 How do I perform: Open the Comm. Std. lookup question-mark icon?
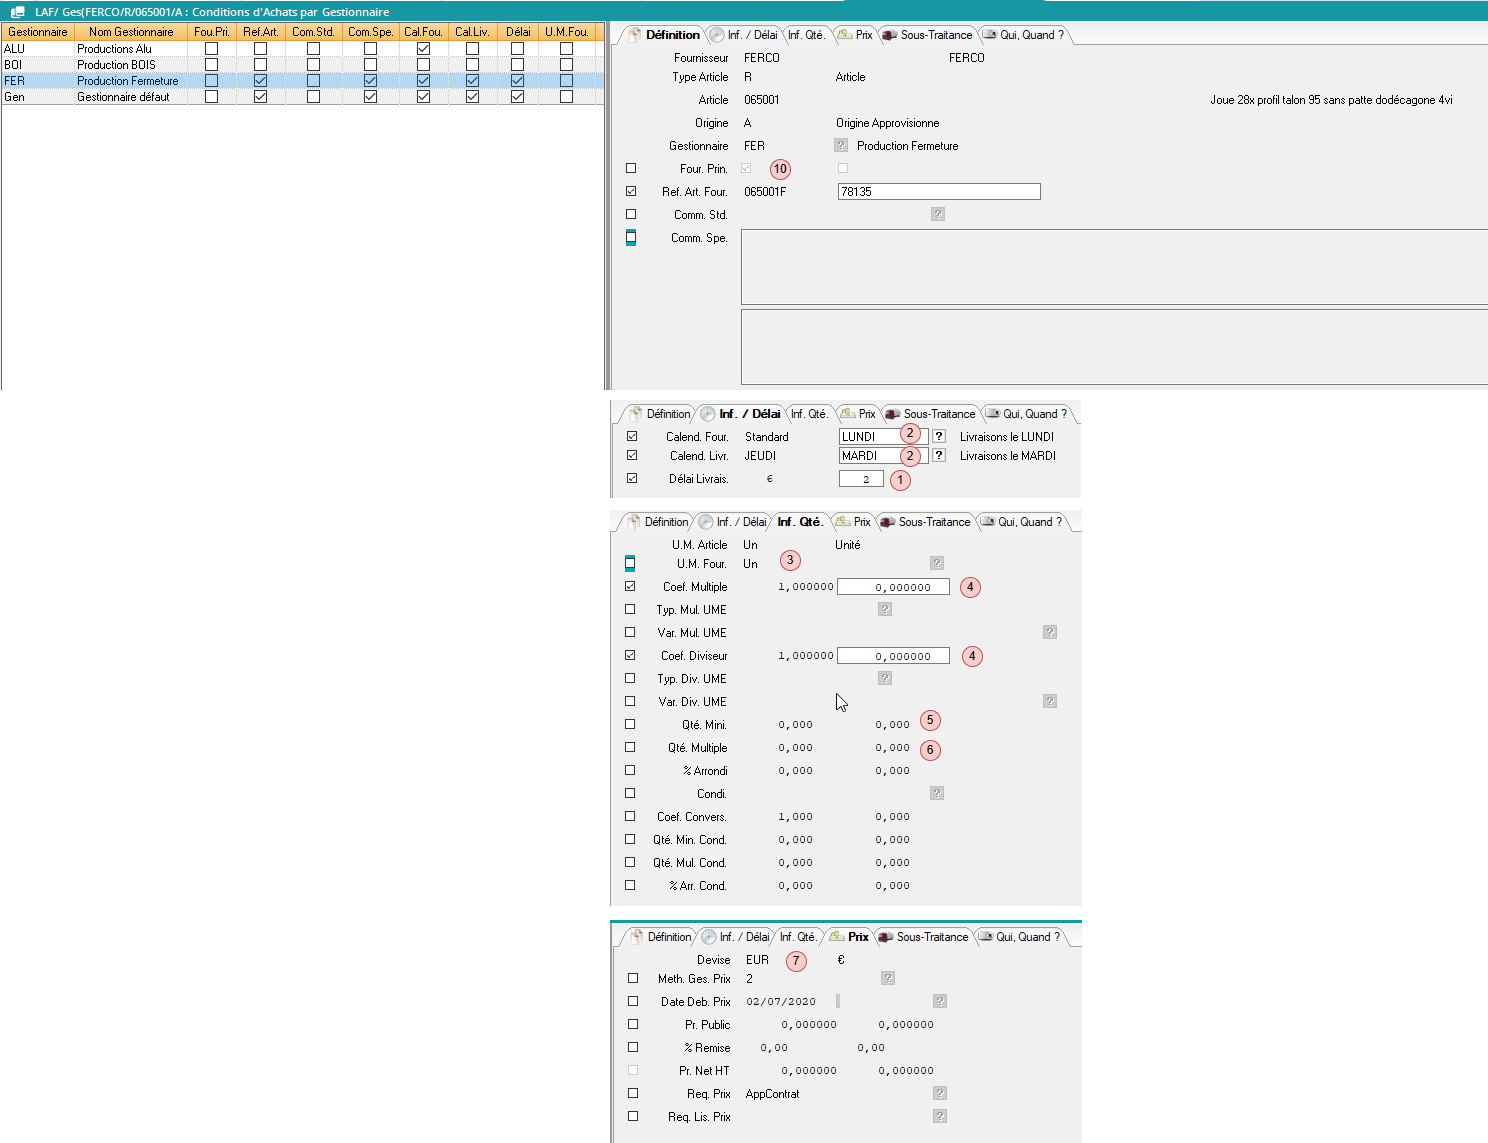[937, 214]
